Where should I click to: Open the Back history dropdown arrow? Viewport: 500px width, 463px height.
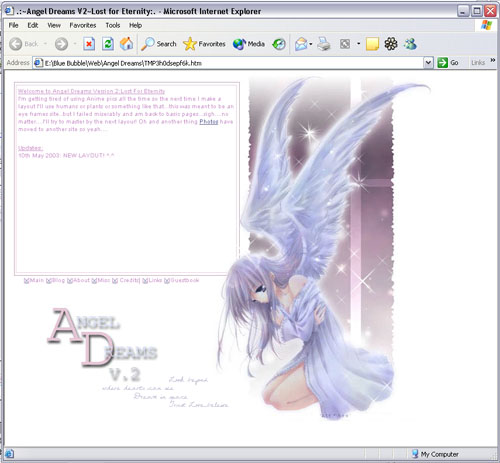[46, 44]
